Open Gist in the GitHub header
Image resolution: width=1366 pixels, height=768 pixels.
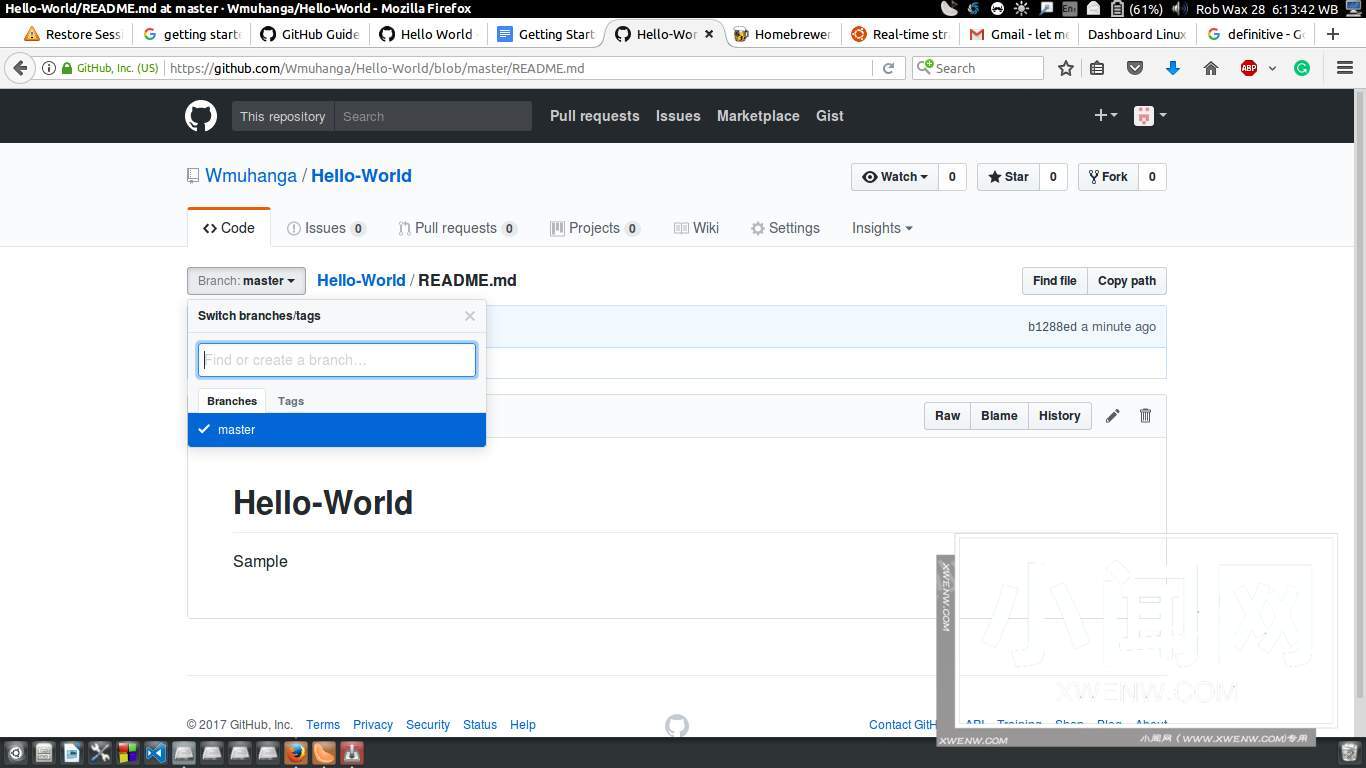pyautogui.click(x=830, y=116)
